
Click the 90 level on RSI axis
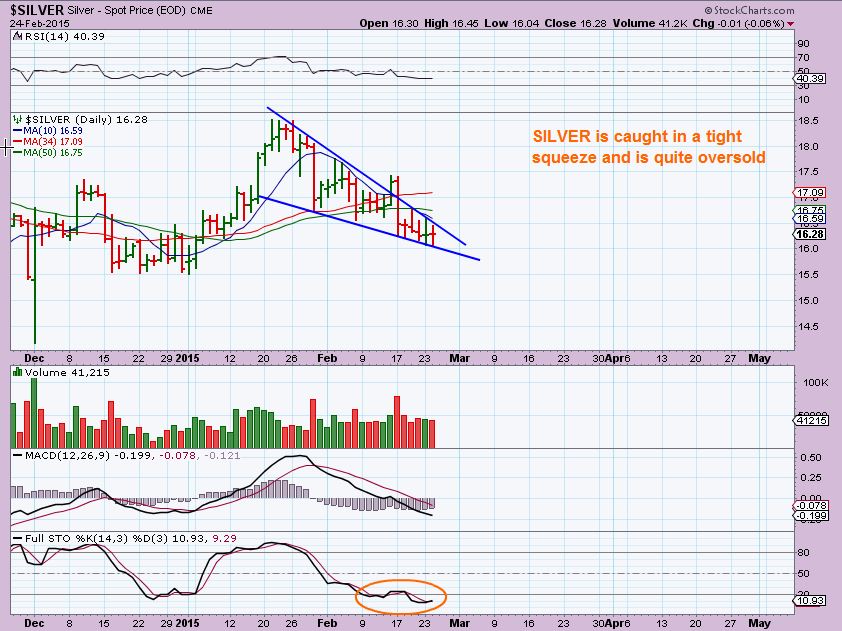804,43
